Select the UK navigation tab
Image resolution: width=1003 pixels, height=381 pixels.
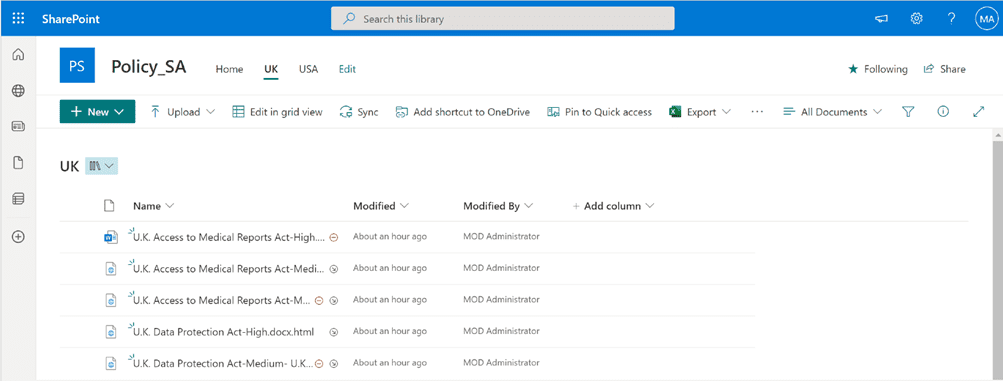pos(271,69)
